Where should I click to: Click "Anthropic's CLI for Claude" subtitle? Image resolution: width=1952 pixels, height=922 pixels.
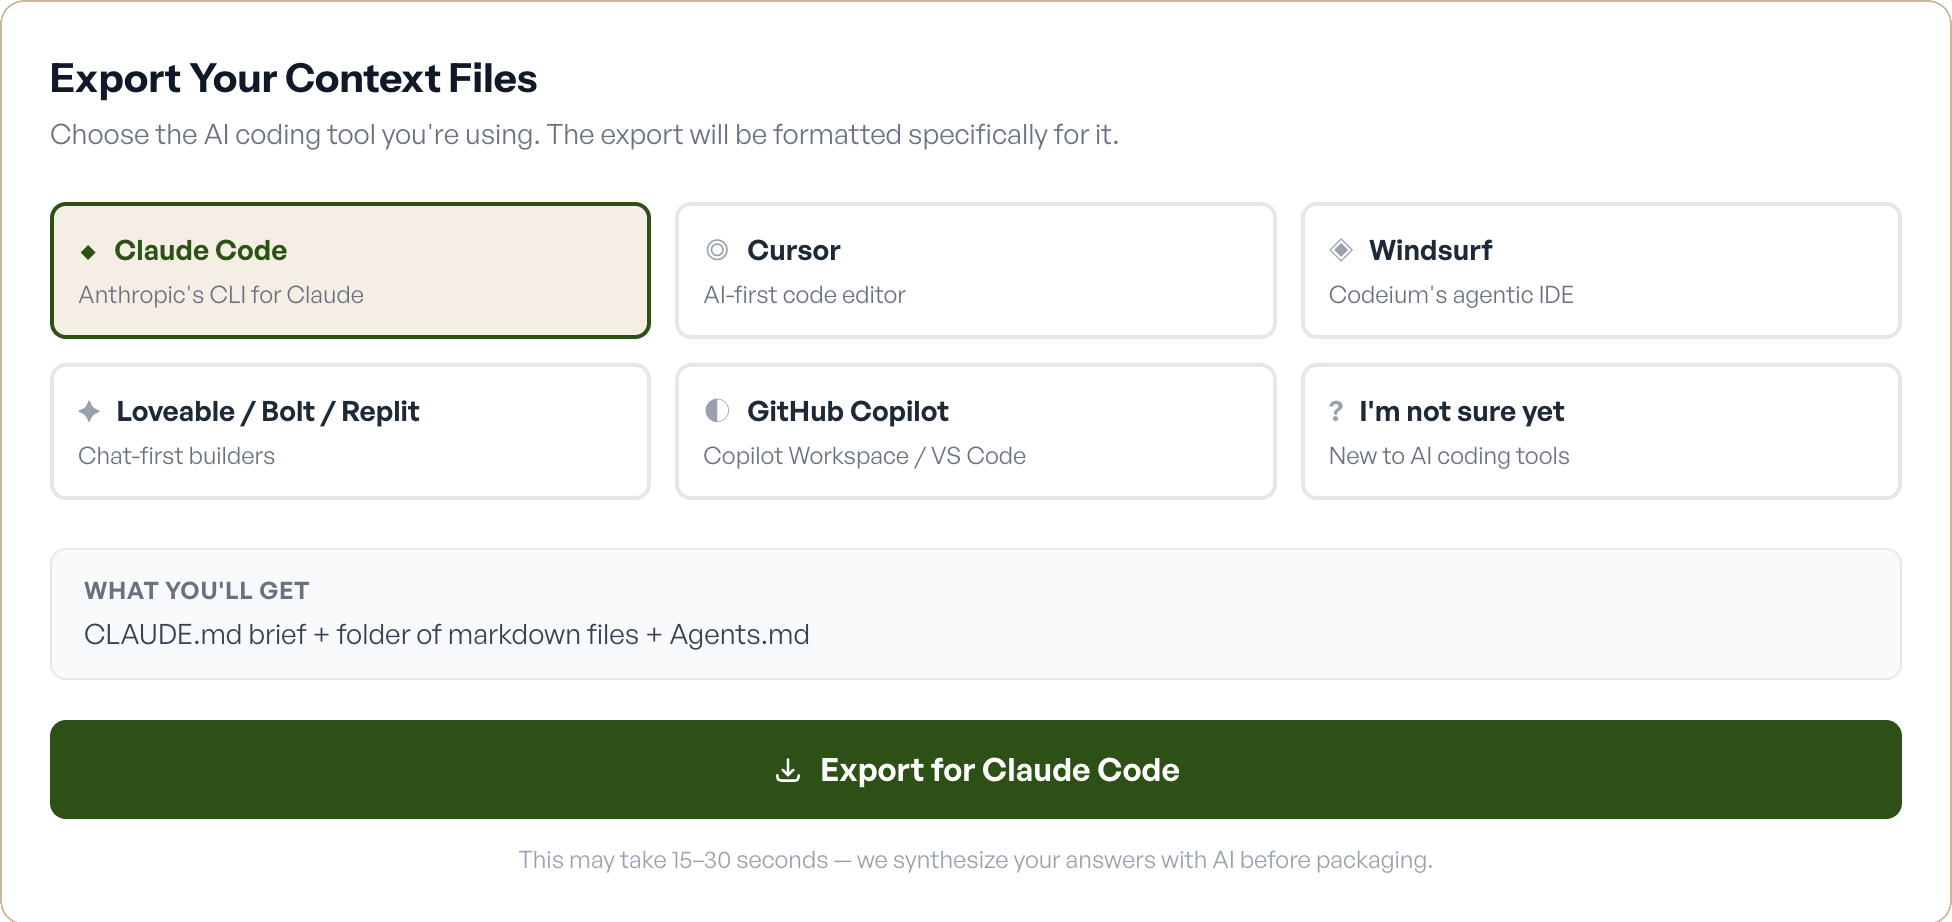tap(221, 294)
